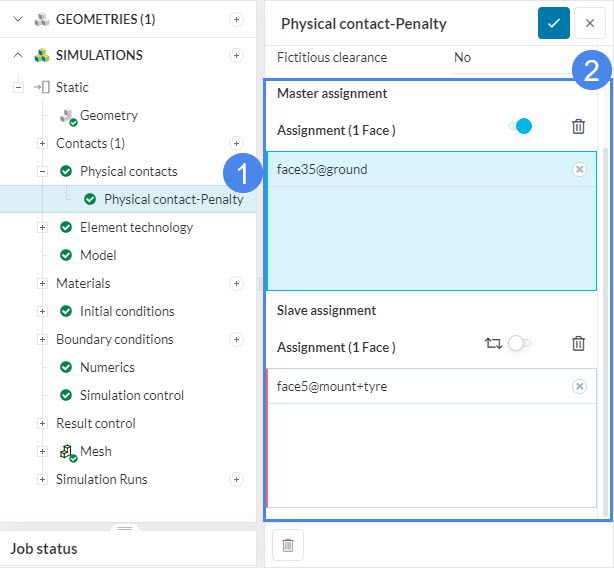
Task: Collapse the SIMULATIONS section chevron
Action: click(x=18, y=55)
